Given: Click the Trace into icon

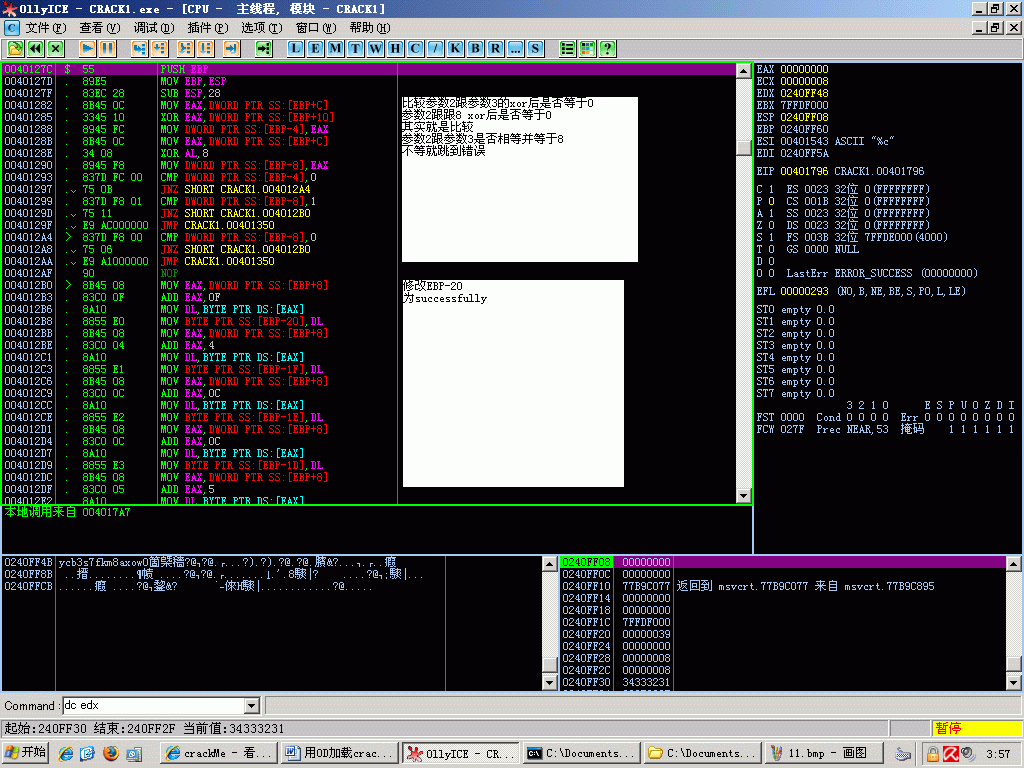Looking at the screenshot, I should (185, 48).
